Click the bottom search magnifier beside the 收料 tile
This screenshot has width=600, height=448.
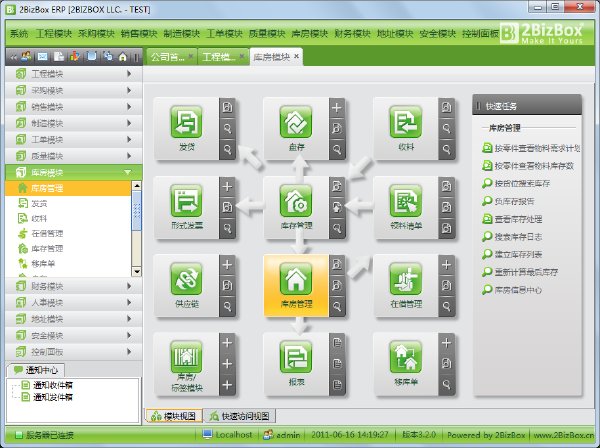pyautogui.click(x=447, y=149)
